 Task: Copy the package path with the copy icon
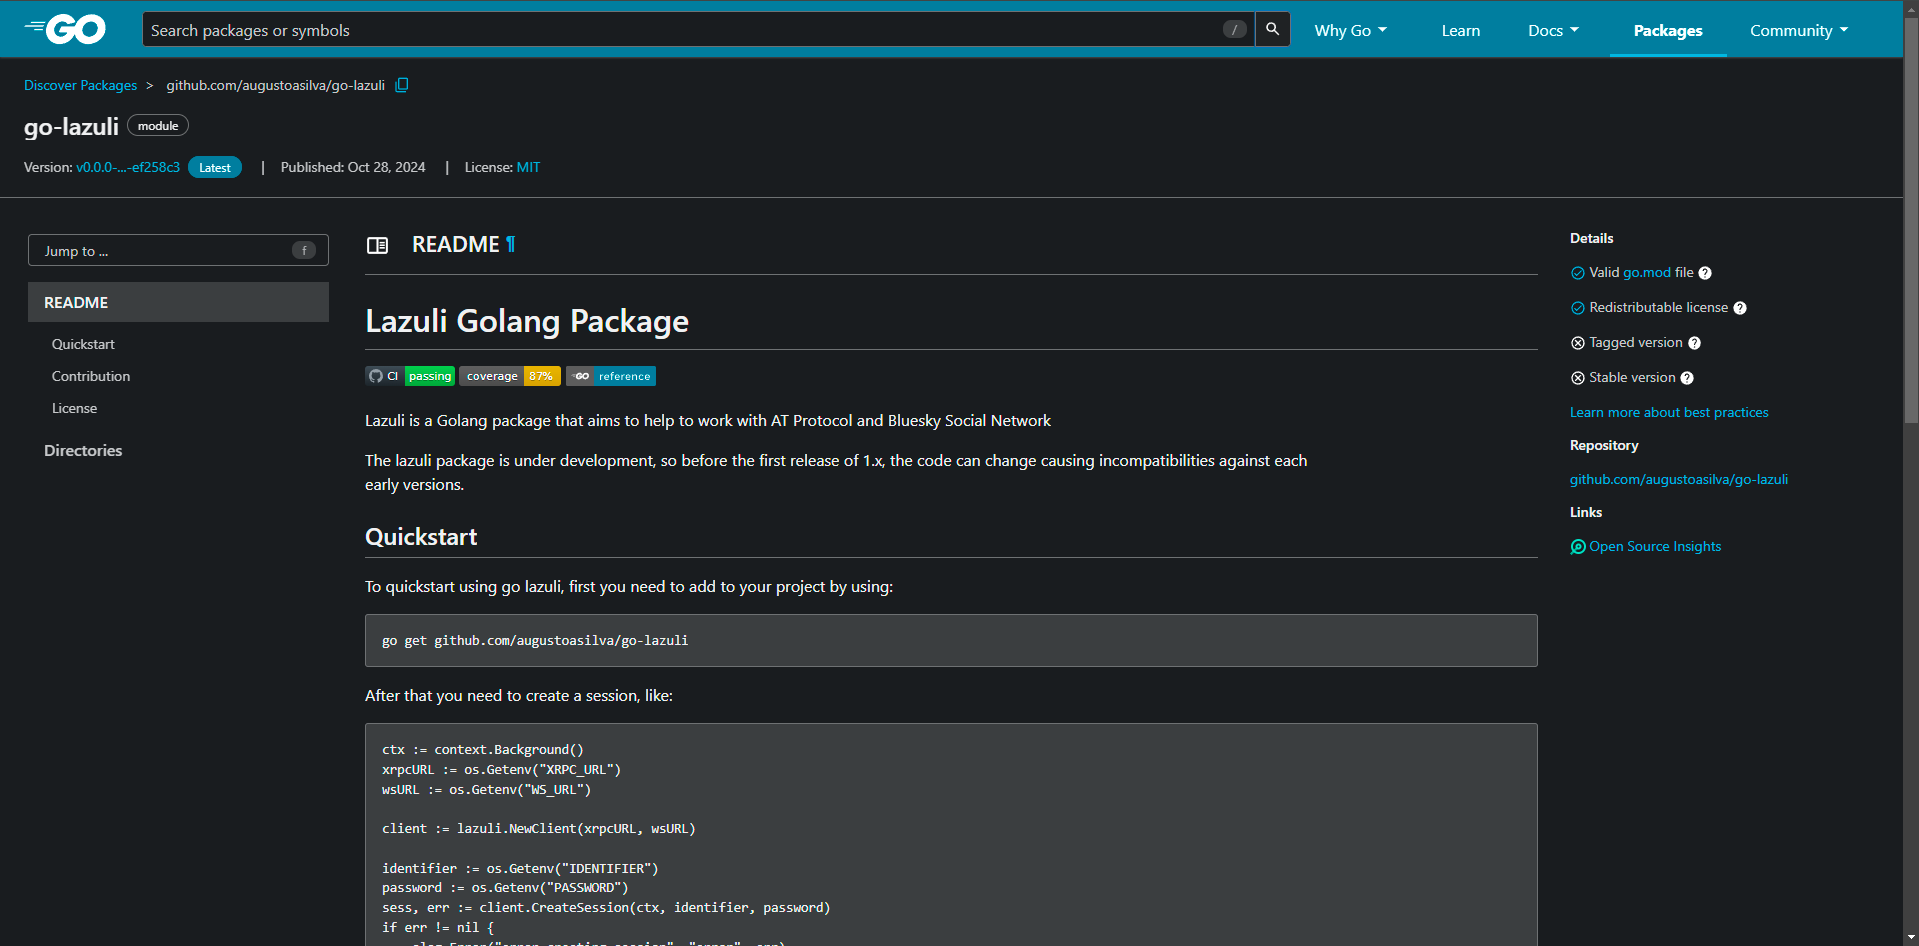[402, 85]
